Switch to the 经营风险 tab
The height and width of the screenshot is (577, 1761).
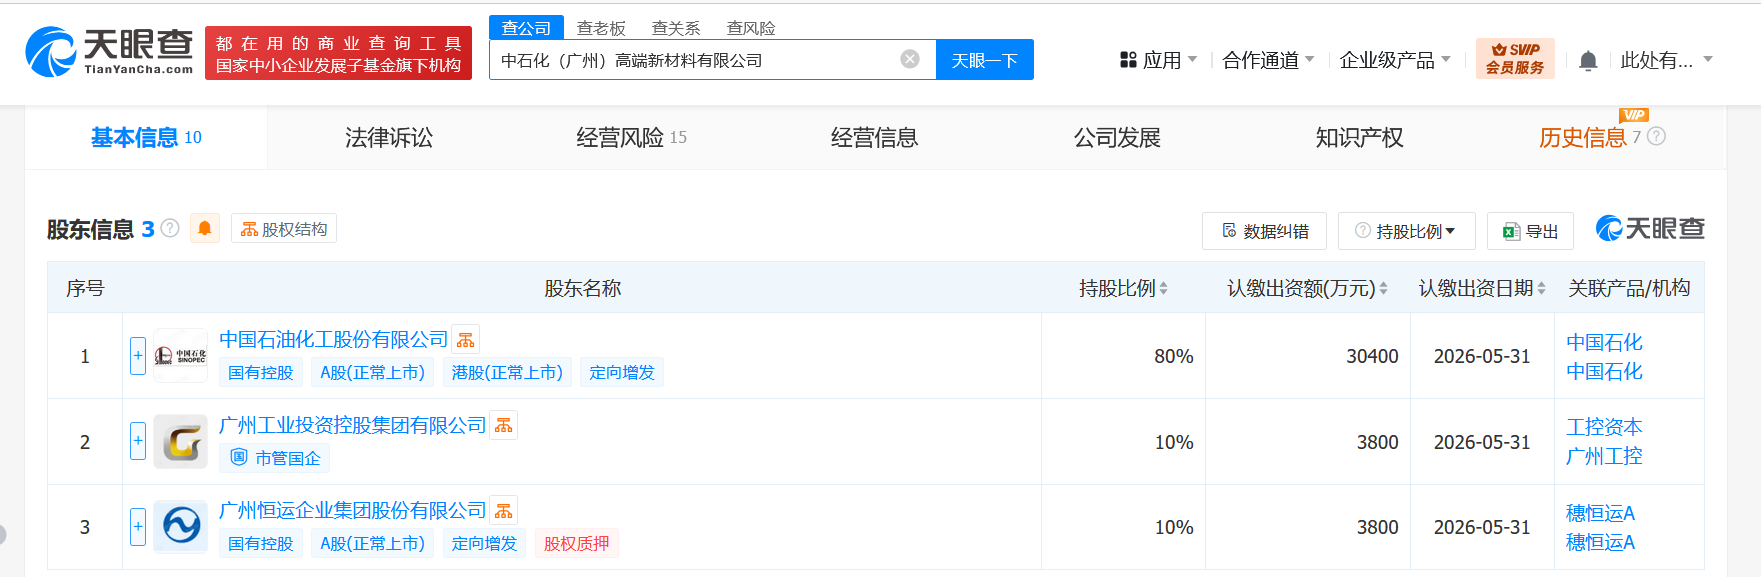(631, 138)
